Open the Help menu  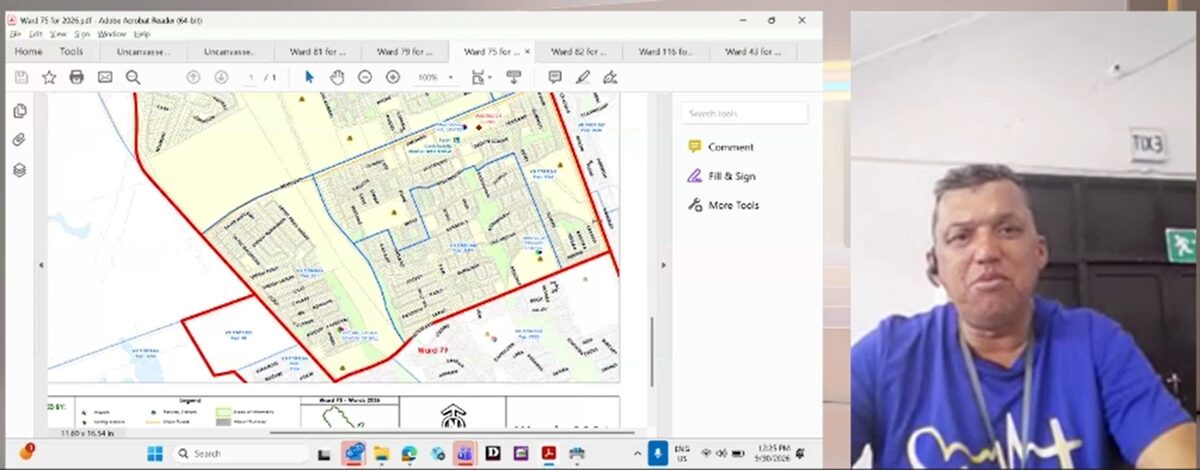(x=141, y=34)
